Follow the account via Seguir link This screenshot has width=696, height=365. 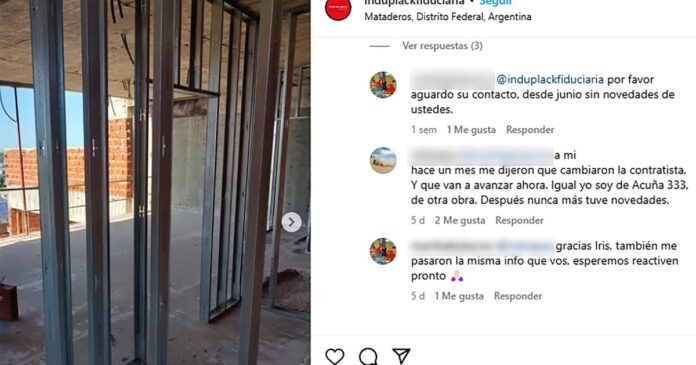(495, 3)
